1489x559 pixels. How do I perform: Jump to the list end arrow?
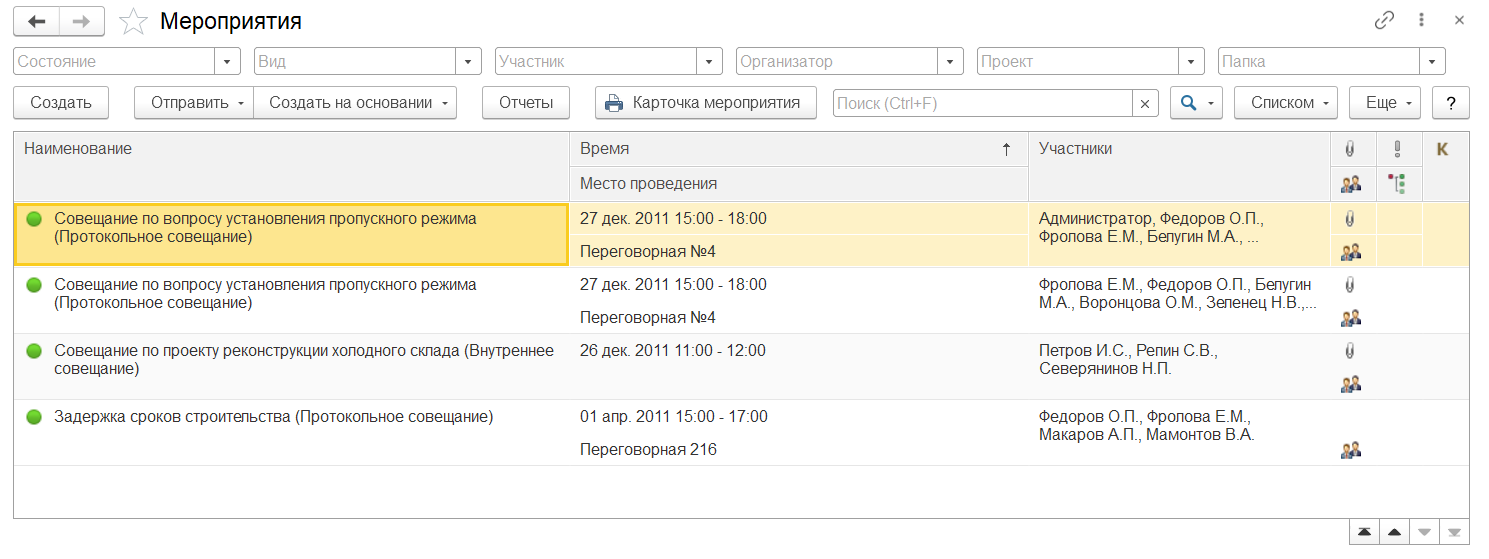pos(1454,533)
